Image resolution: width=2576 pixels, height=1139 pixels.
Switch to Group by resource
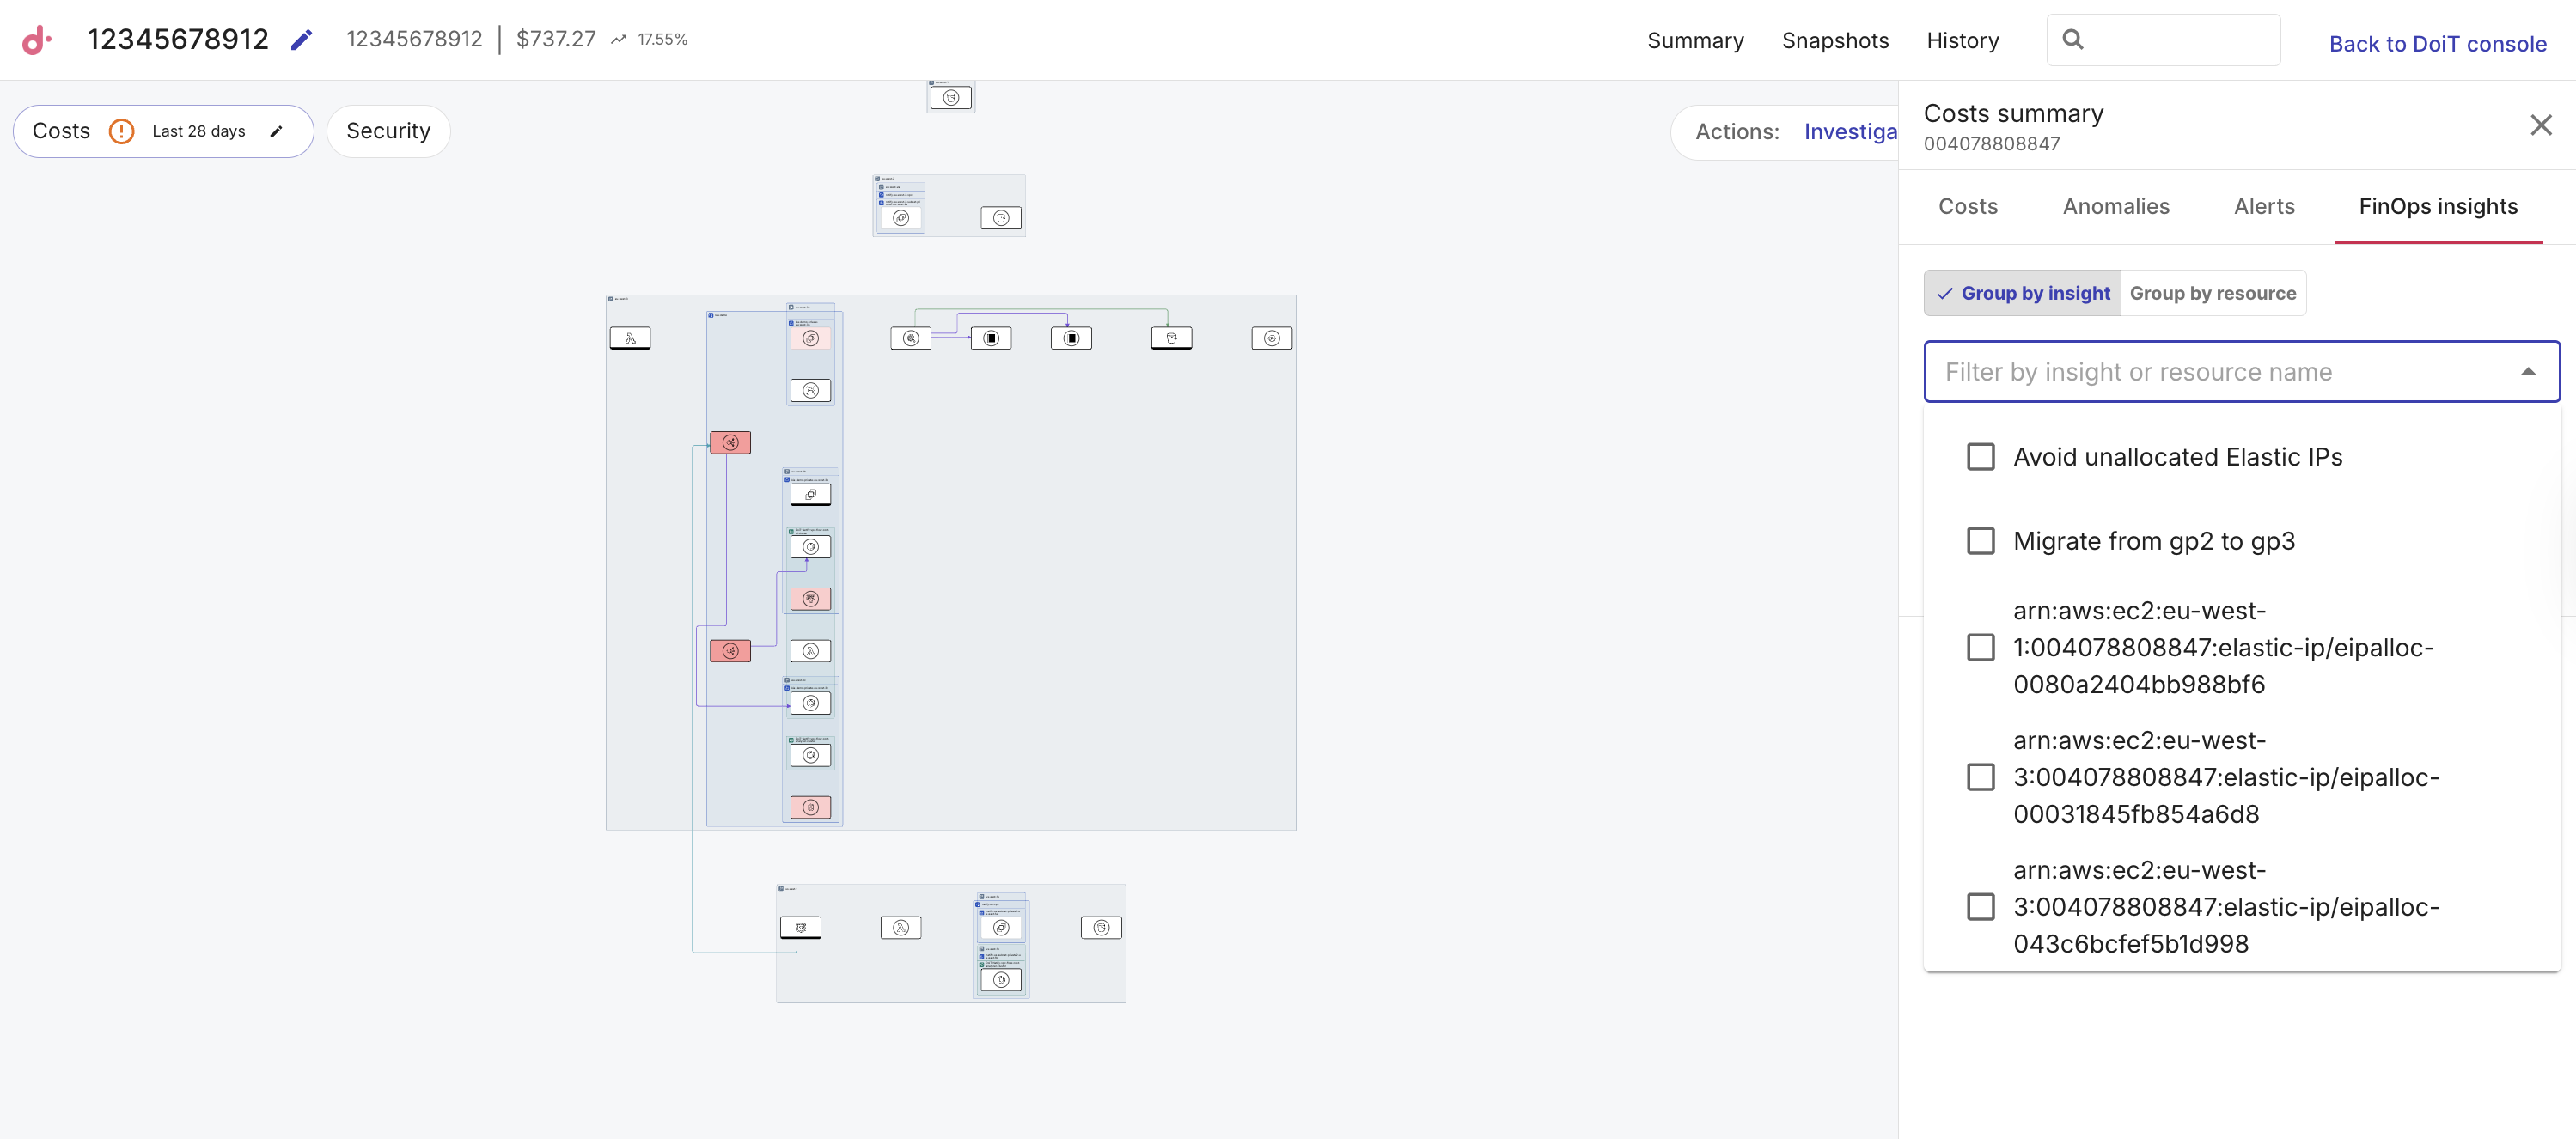pos(2213,293)
